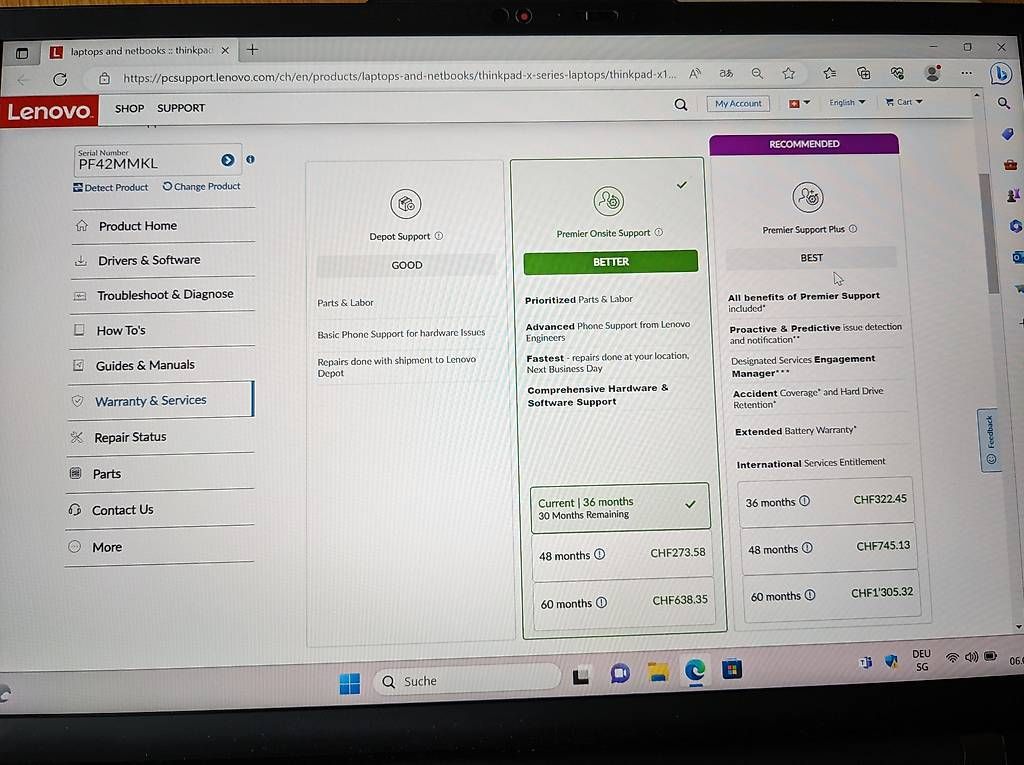Click the Lenovo logo
The height and width of the screenshot is (765, 1024).
[49, 110]
